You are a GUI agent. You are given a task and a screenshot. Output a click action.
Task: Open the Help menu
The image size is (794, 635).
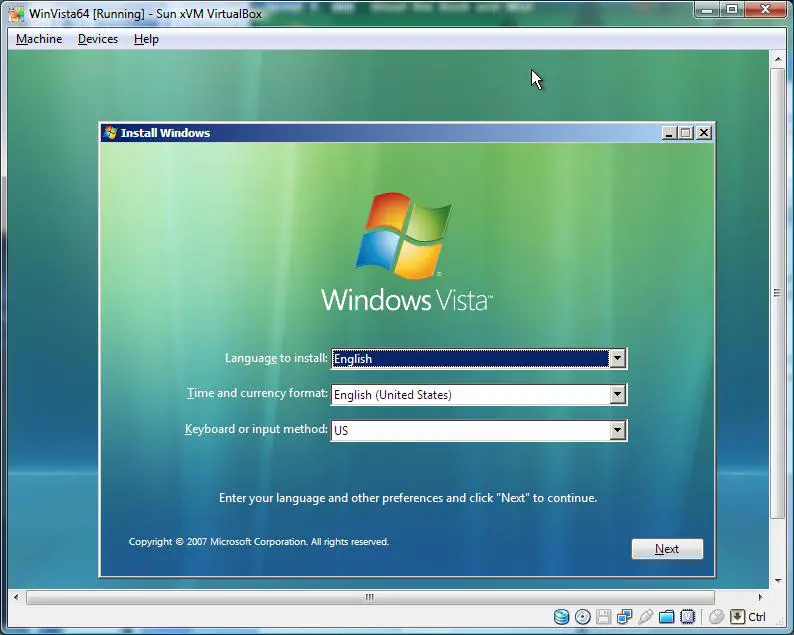pyautogui.click(x=146, y=39)
